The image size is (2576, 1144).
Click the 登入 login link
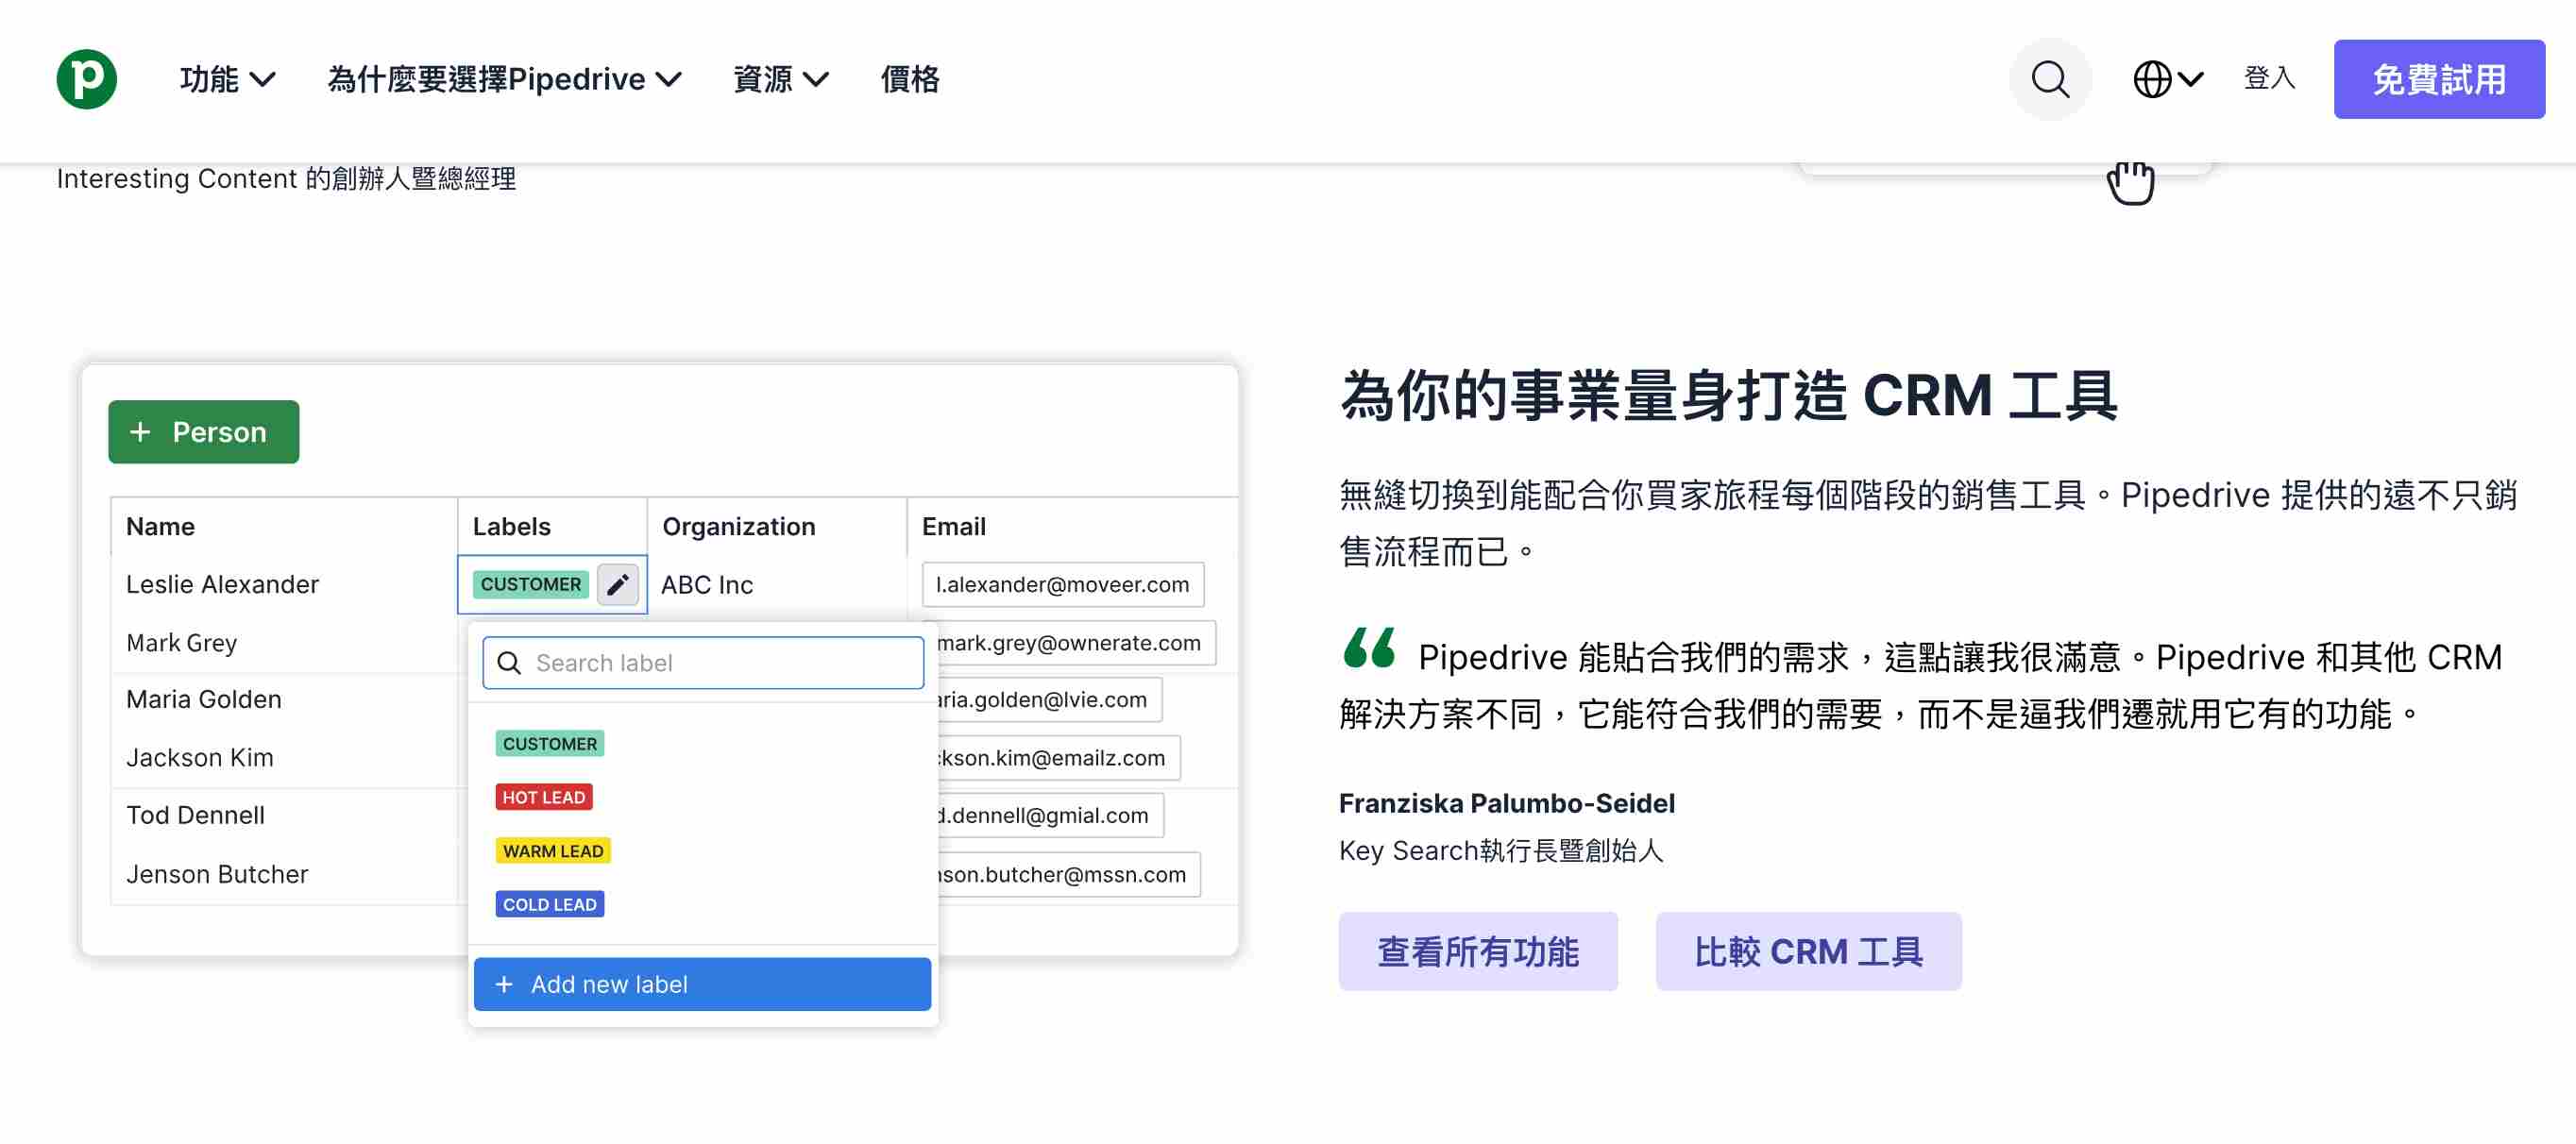(x=2269, y=78)
